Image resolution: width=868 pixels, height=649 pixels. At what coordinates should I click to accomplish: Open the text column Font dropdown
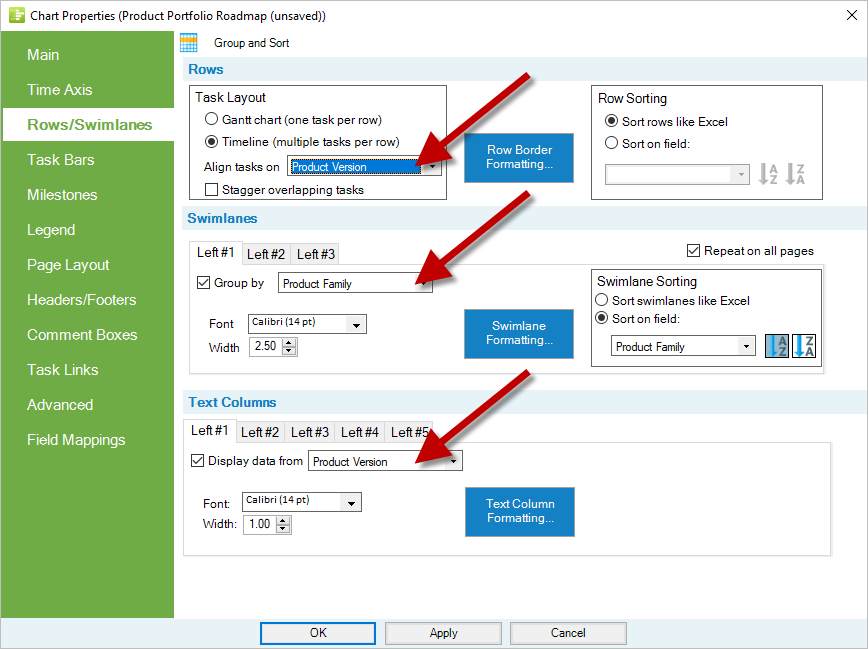click(x=302, y=502)
